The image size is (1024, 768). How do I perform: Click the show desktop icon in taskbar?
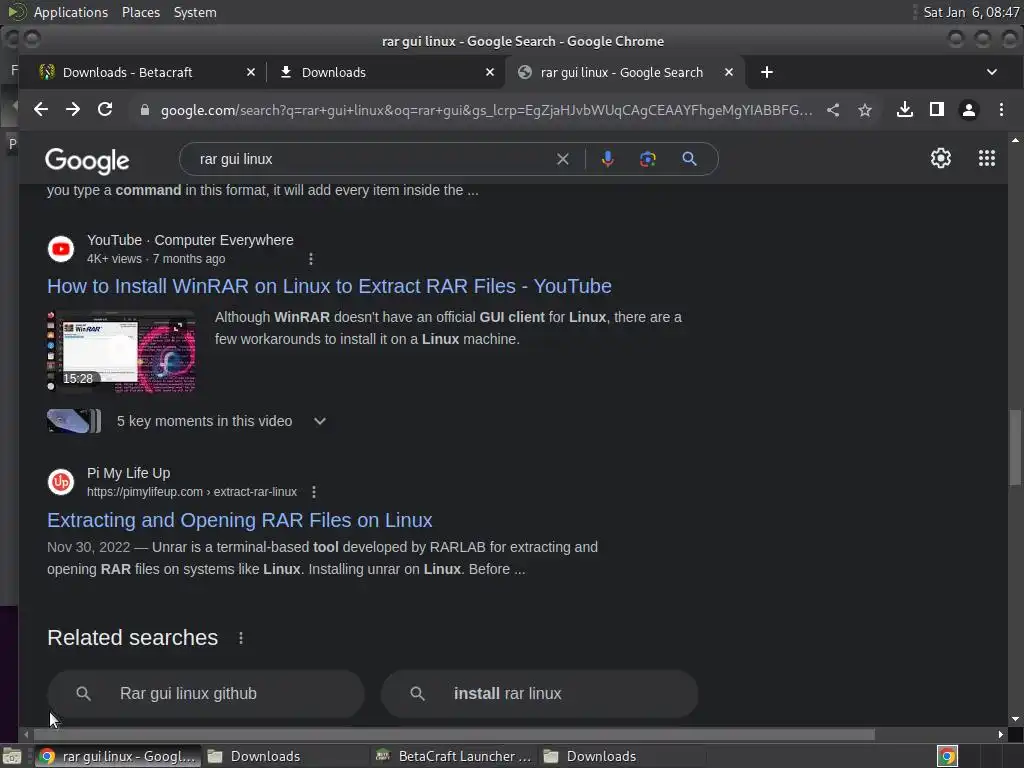tap(12, 756)
